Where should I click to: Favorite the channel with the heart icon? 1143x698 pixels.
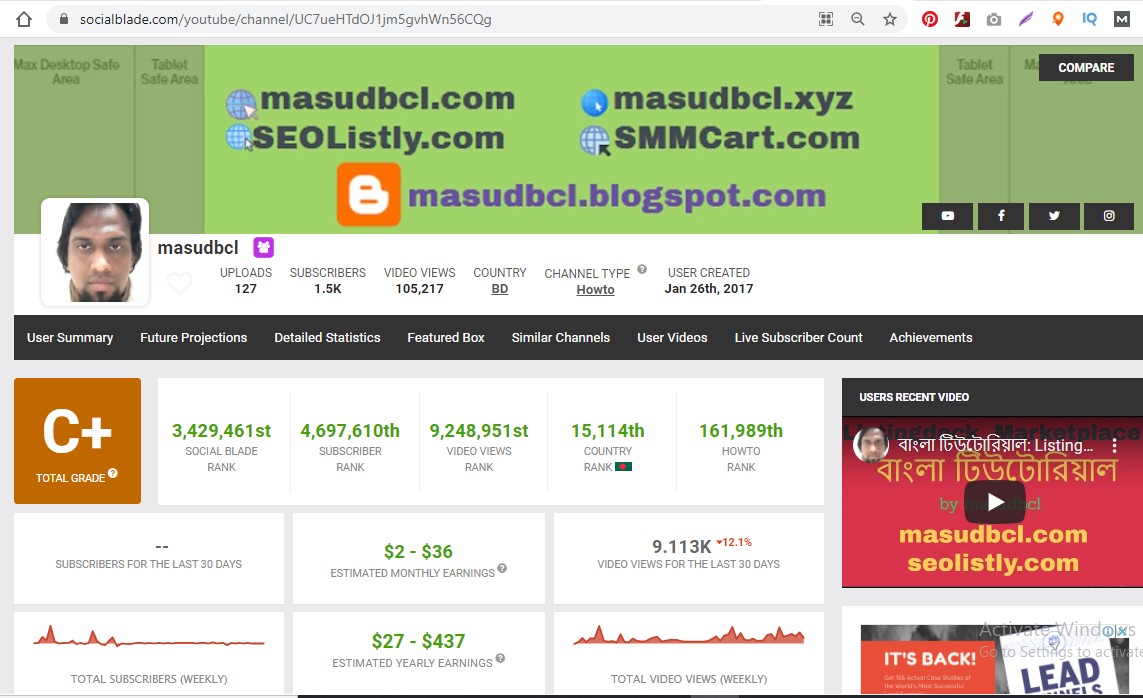(179, 283)
